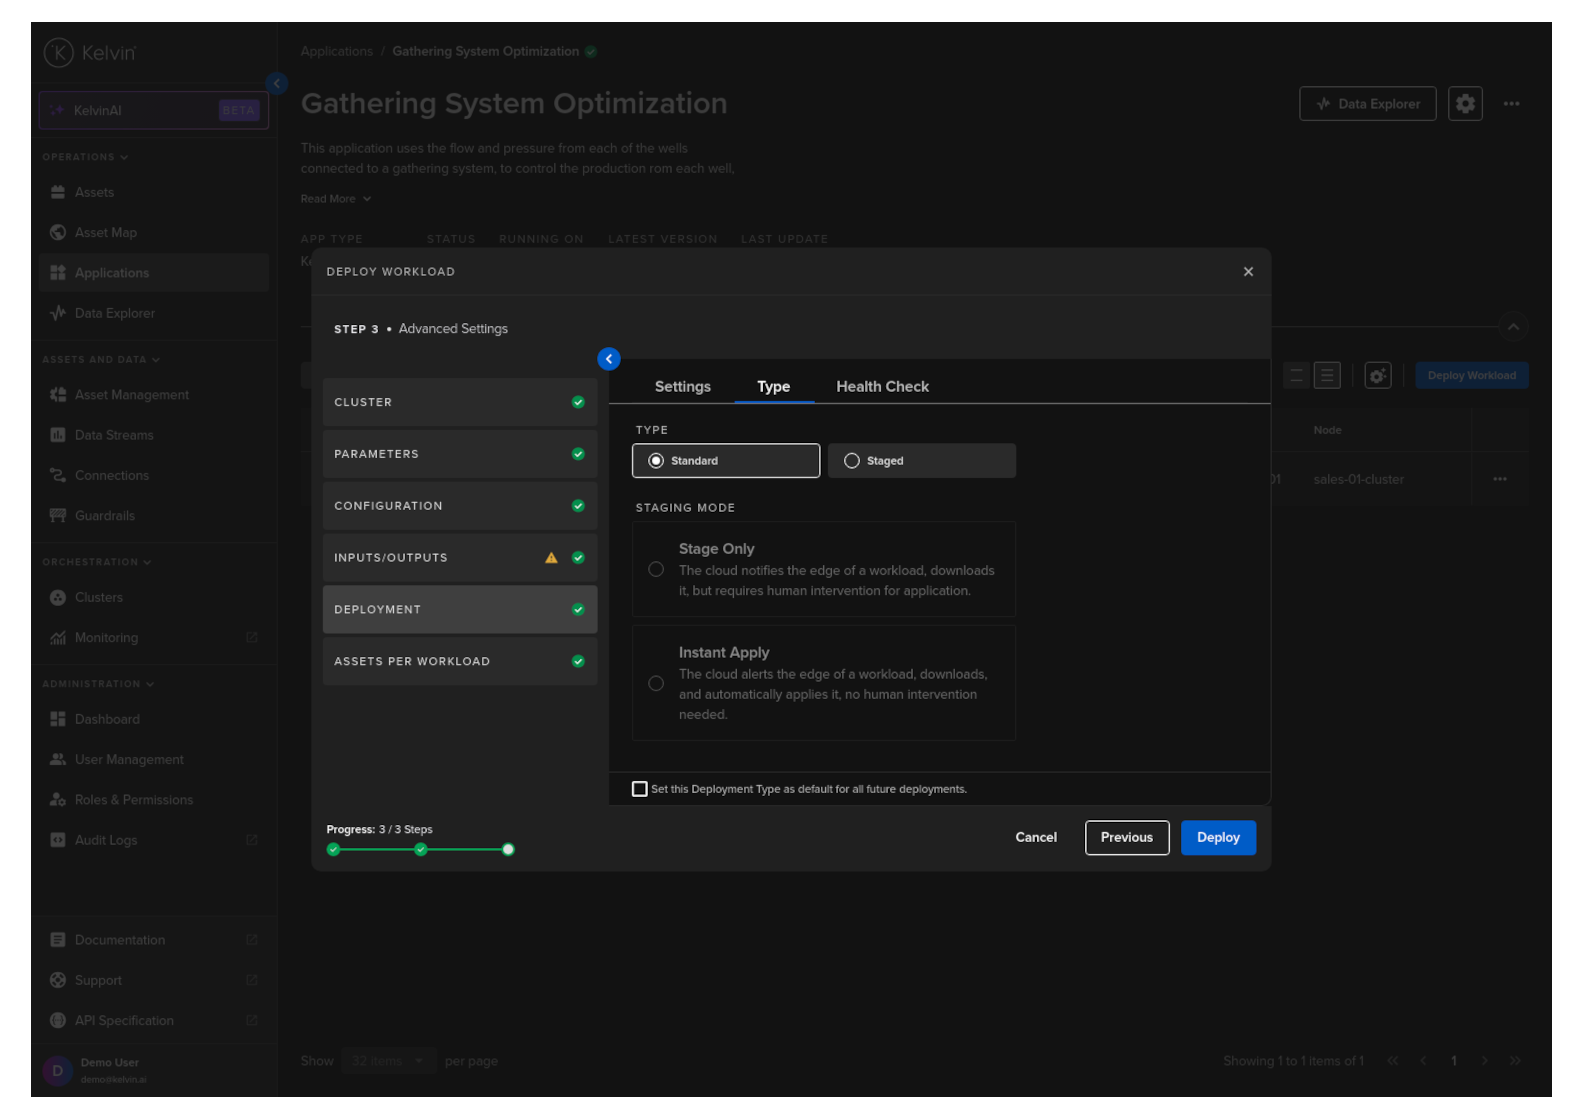
Task: Choose the Instant Apply staging mode
Action: (656, 683)
